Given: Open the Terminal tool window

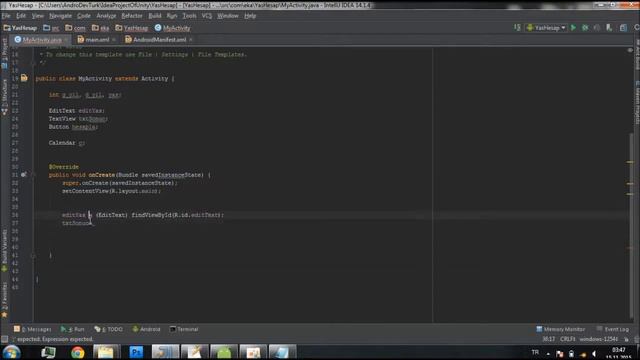Looking at the screenshot, I should [x=184, y=329].
